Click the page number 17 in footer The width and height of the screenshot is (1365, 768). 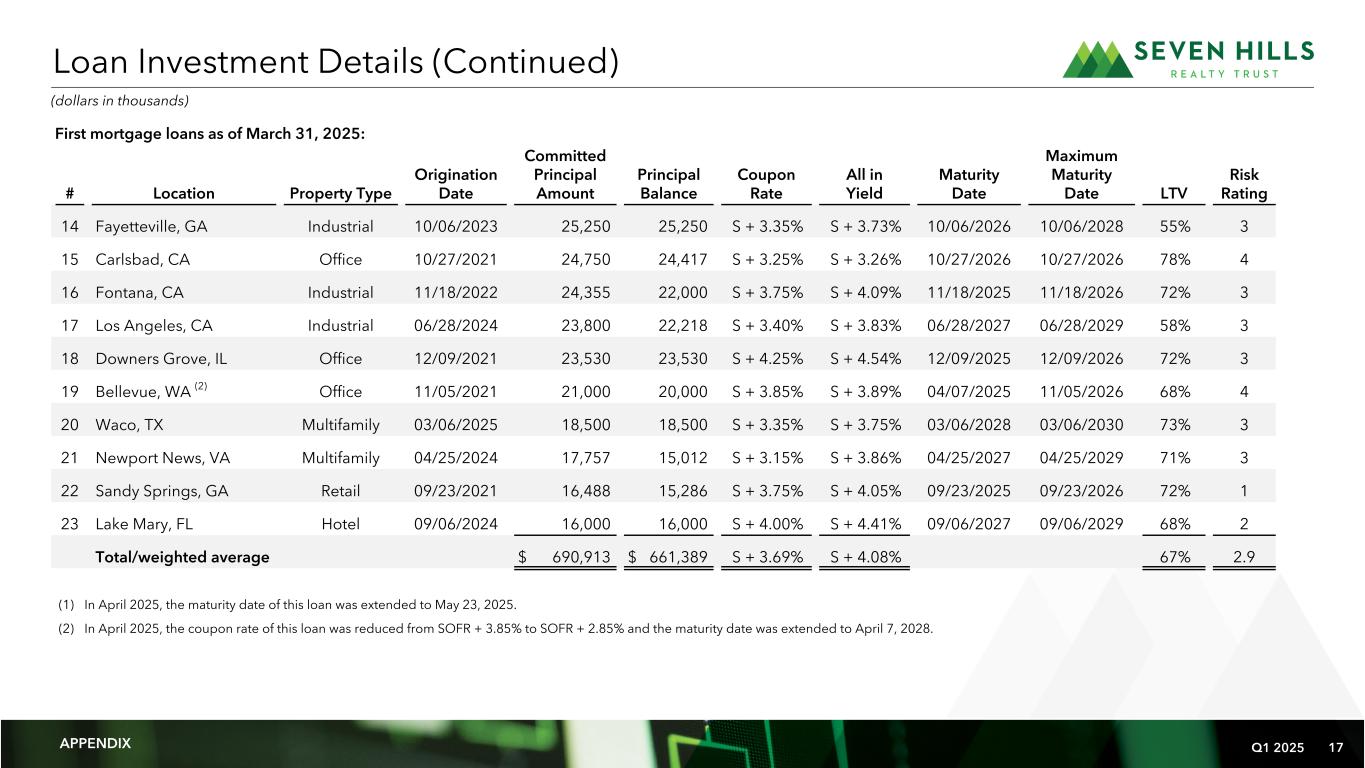coord(1336,746)
